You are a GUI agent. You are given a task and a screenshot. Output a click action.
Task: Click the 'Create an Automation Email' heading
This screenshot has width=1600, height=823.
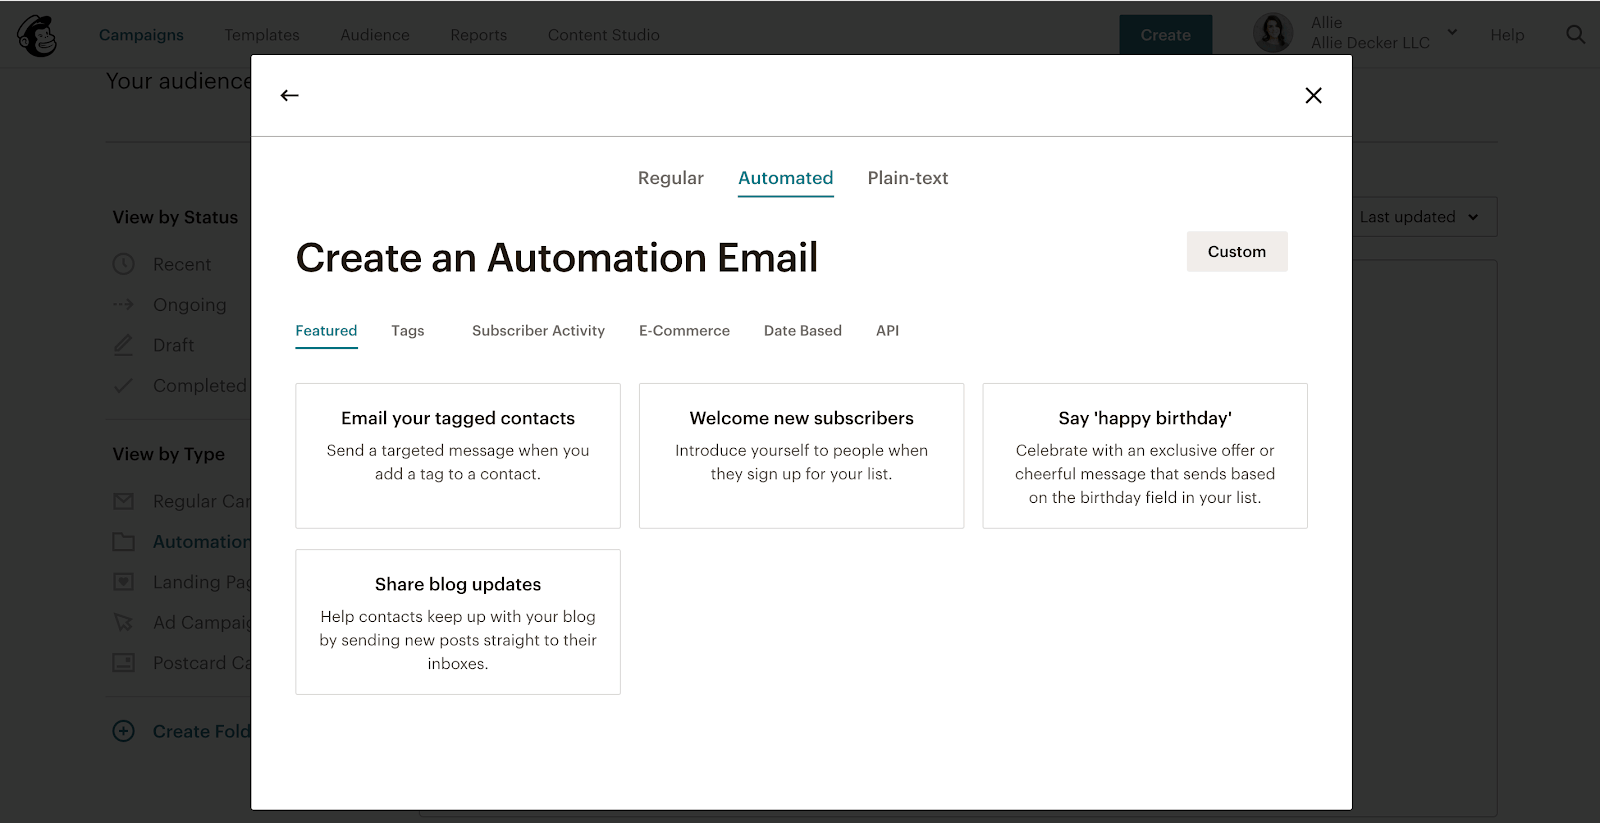pos(557,258)
